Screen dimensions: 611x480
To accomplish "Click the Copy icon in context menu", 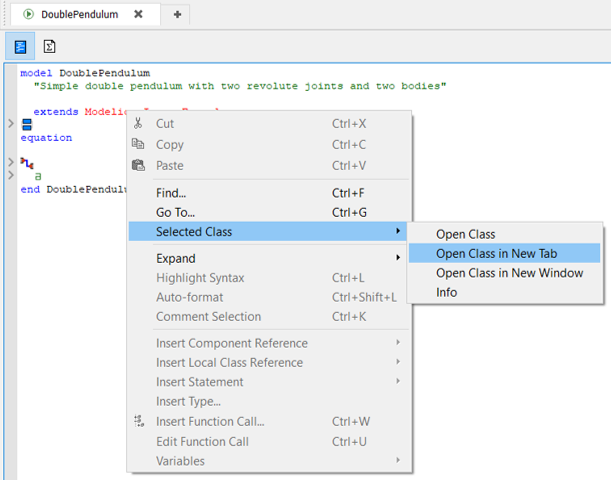I will (x=138, y=144).
